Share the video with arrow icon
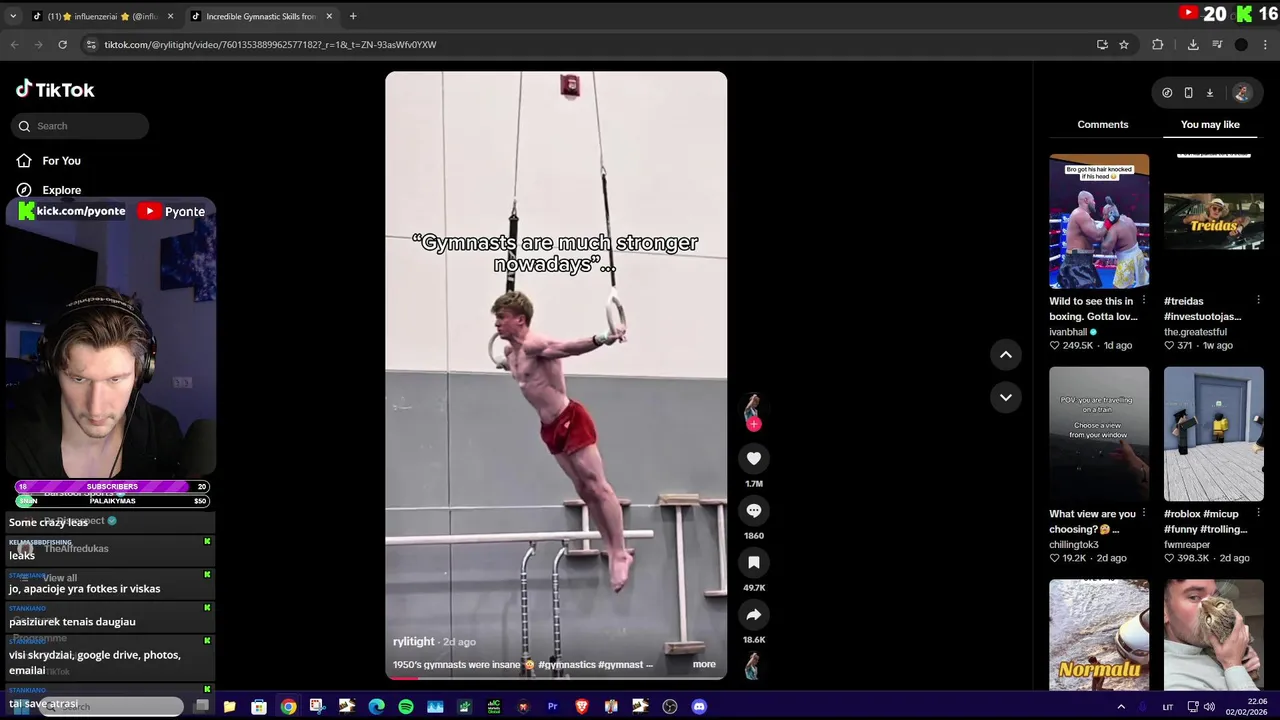The width and height of the screenshot is (1280, 720). click(754, 614)
